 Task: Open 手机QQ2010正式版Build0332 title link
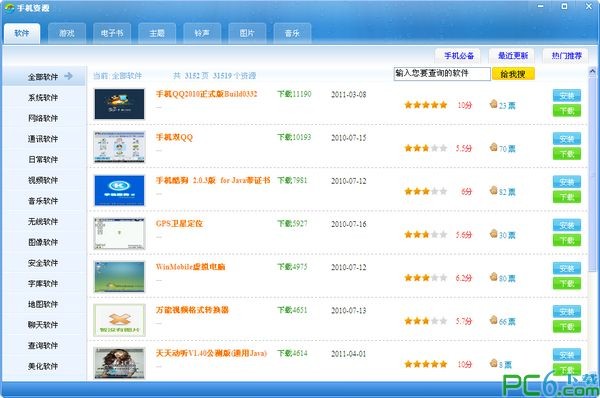207,94
